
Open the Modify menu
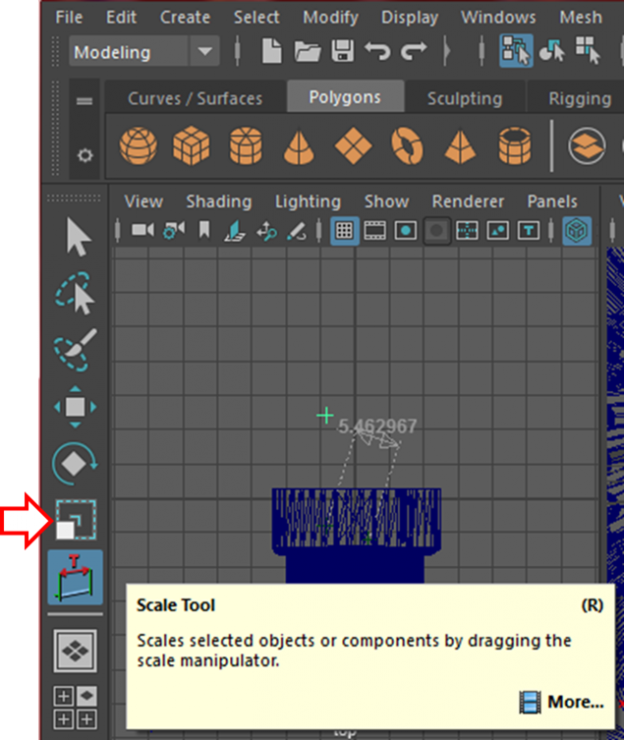tap(330, 17)
